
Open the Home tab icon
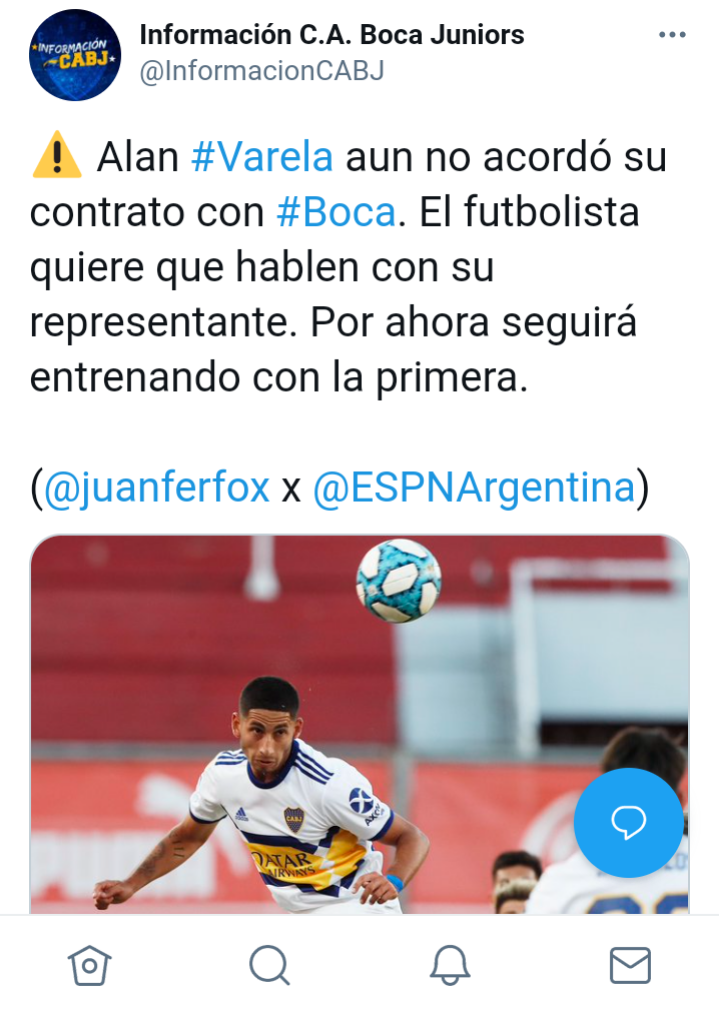pos(90,965)
